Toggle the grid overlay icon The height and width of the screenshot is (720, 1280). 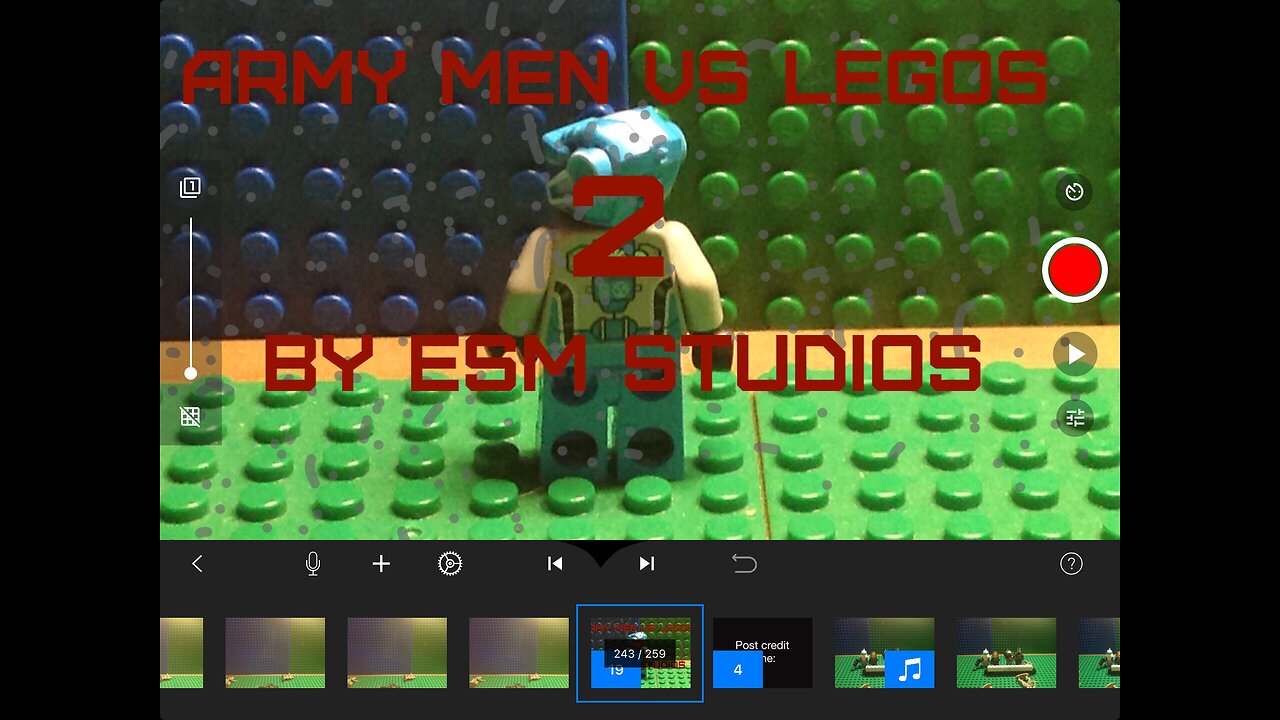[190, 417]
